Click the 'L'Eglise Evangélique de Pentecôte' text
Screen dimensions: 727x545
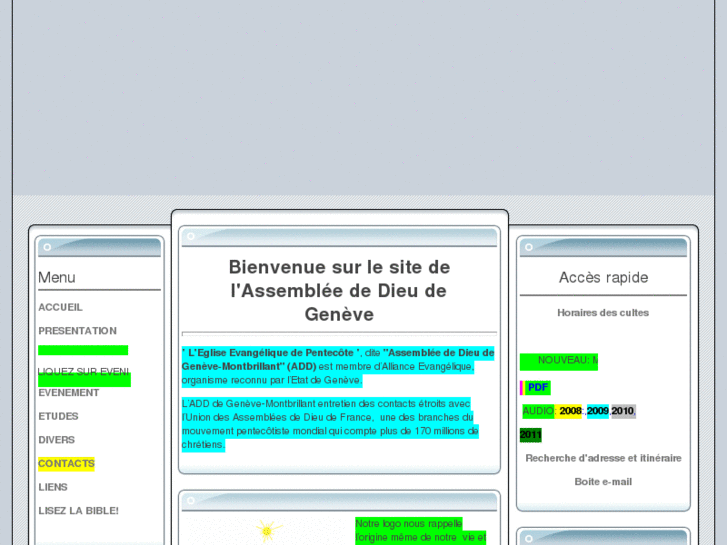point(271,353)
